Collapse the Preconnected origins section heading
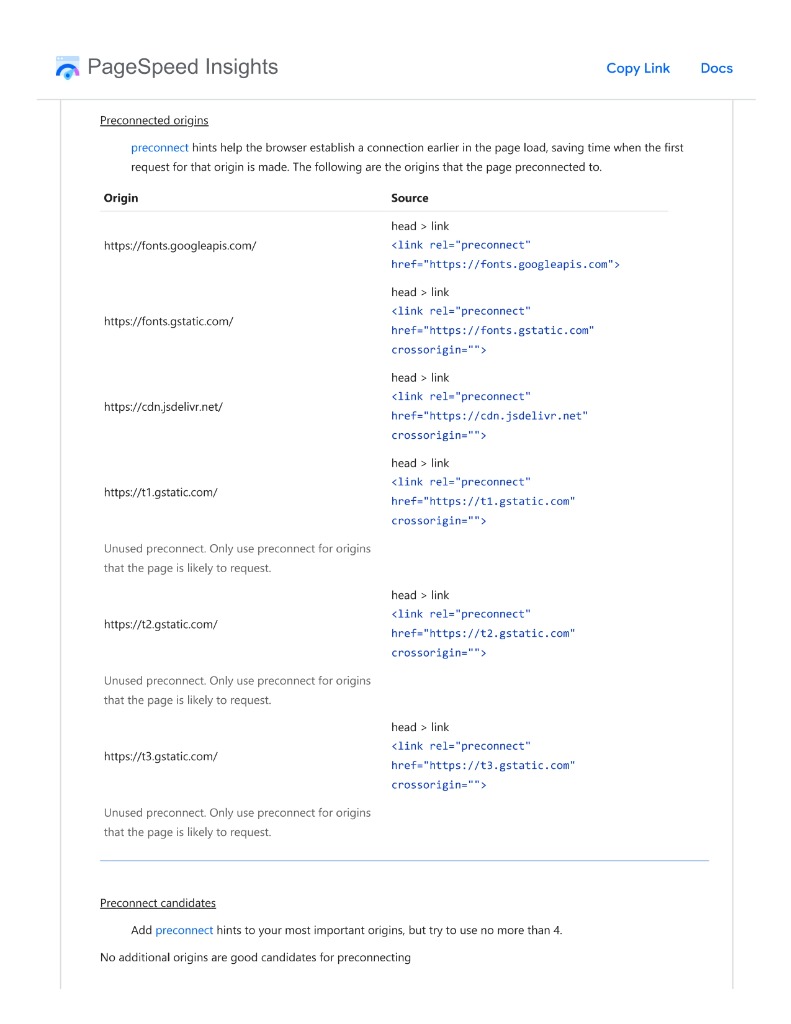The height and width of the screenshot is (1024, 791). (154, 121)
